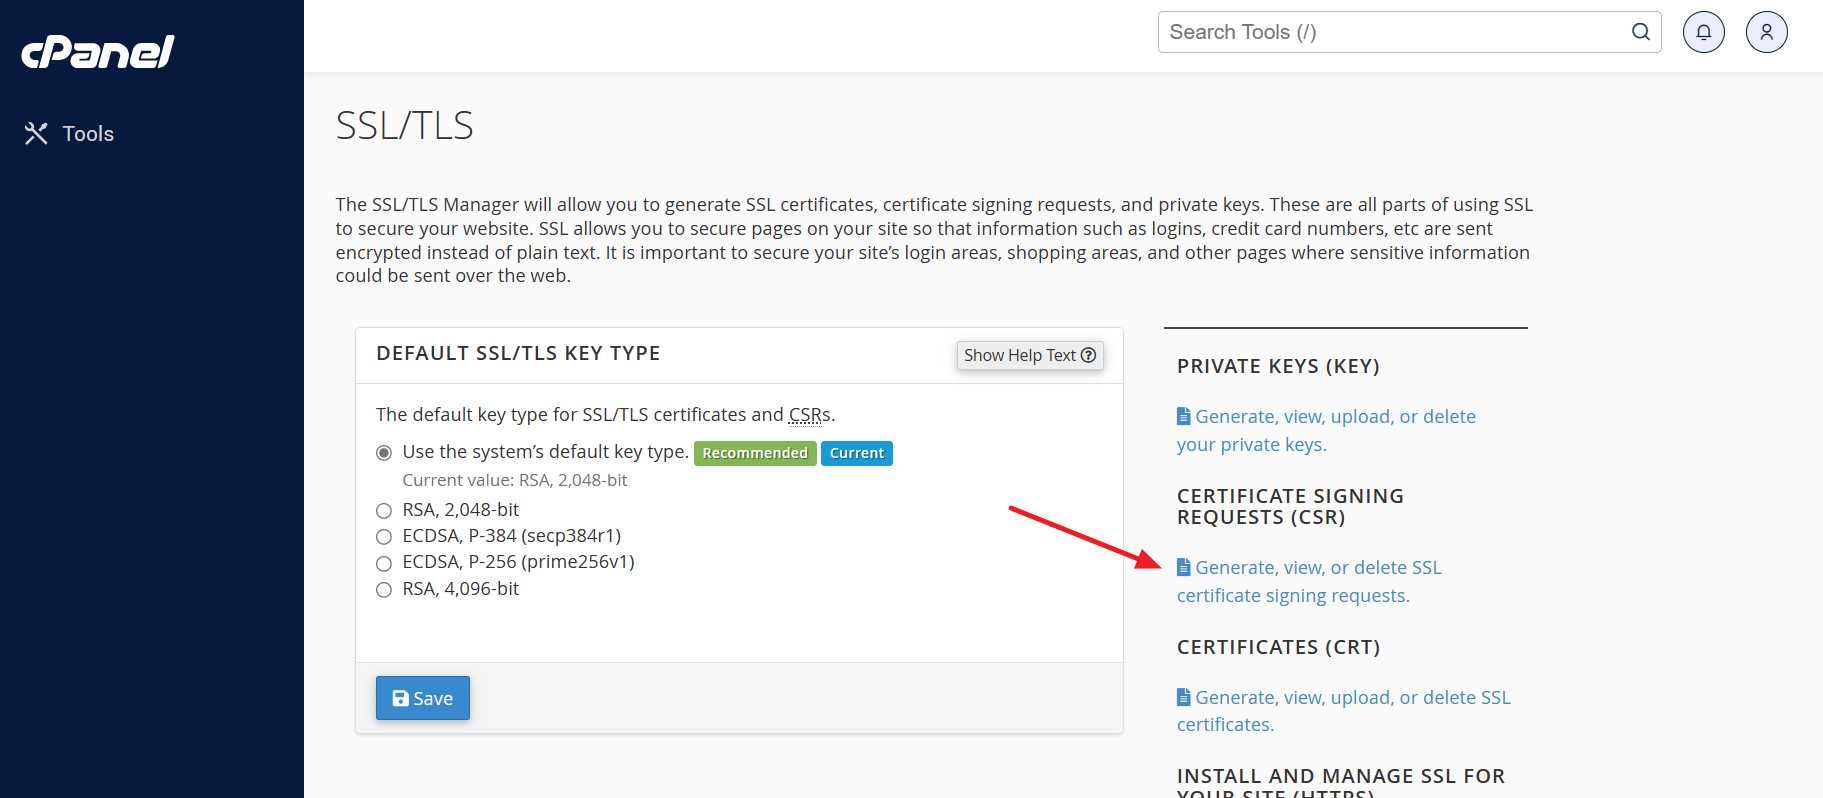Click the Current badge
Image resolution: width=1823 pixels, height=798 pixels.
[x=857, y=453]
